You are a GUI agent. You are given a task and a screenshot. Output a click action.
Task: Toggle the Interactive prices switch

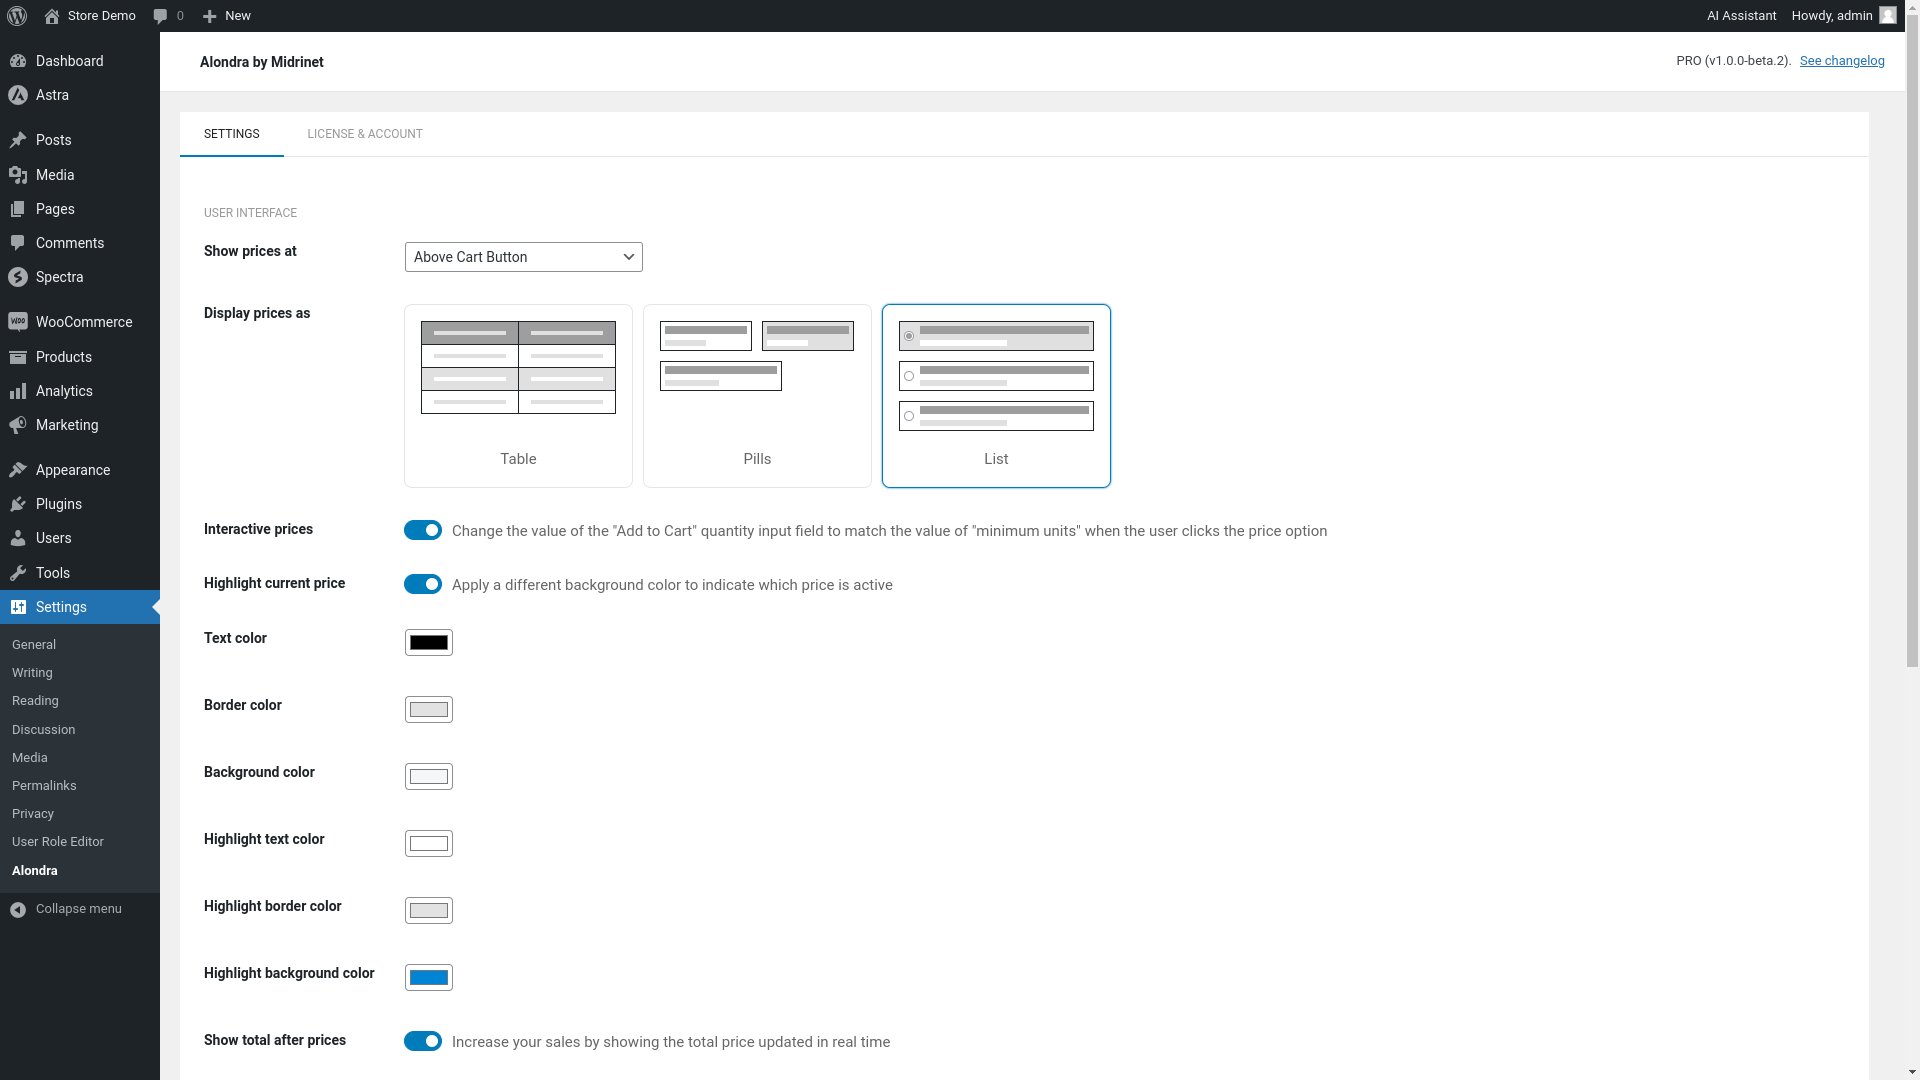pos(423,530)
